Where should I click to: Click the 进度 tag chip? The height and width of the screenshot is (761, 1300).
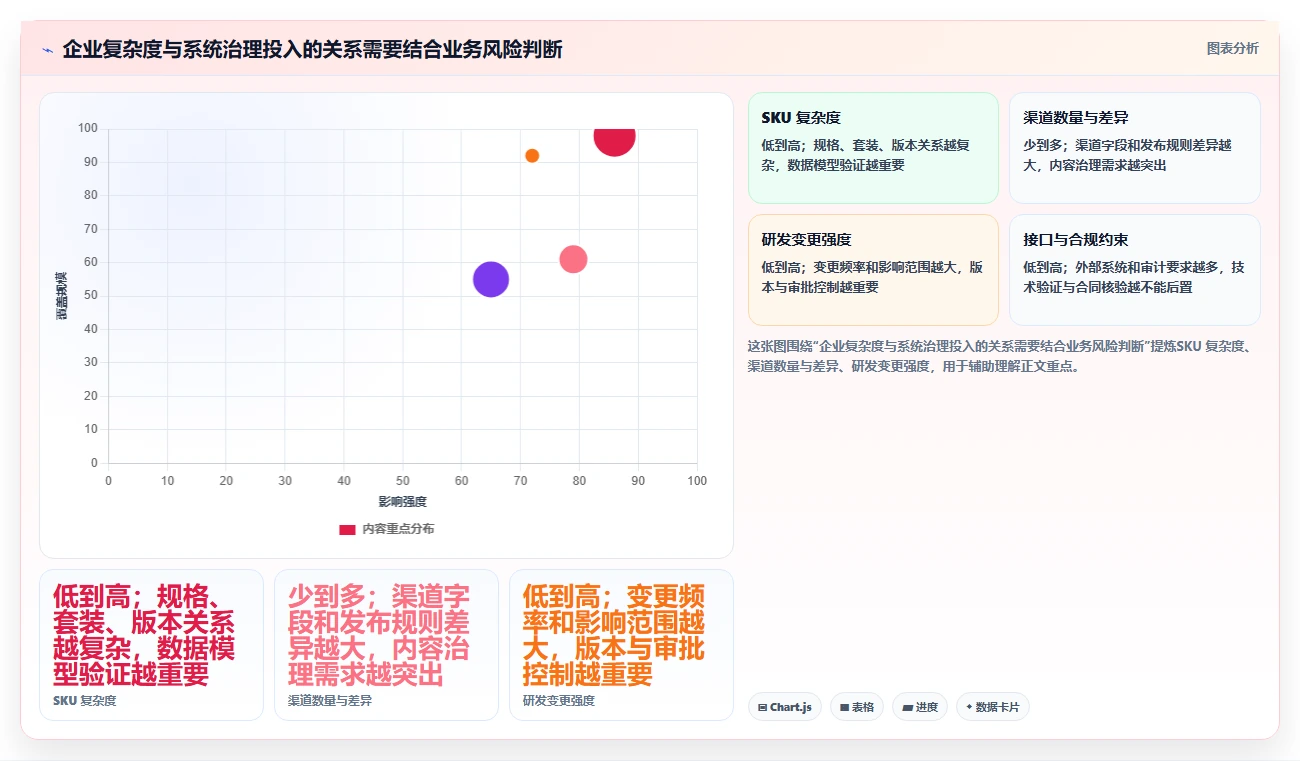point(919,707)
